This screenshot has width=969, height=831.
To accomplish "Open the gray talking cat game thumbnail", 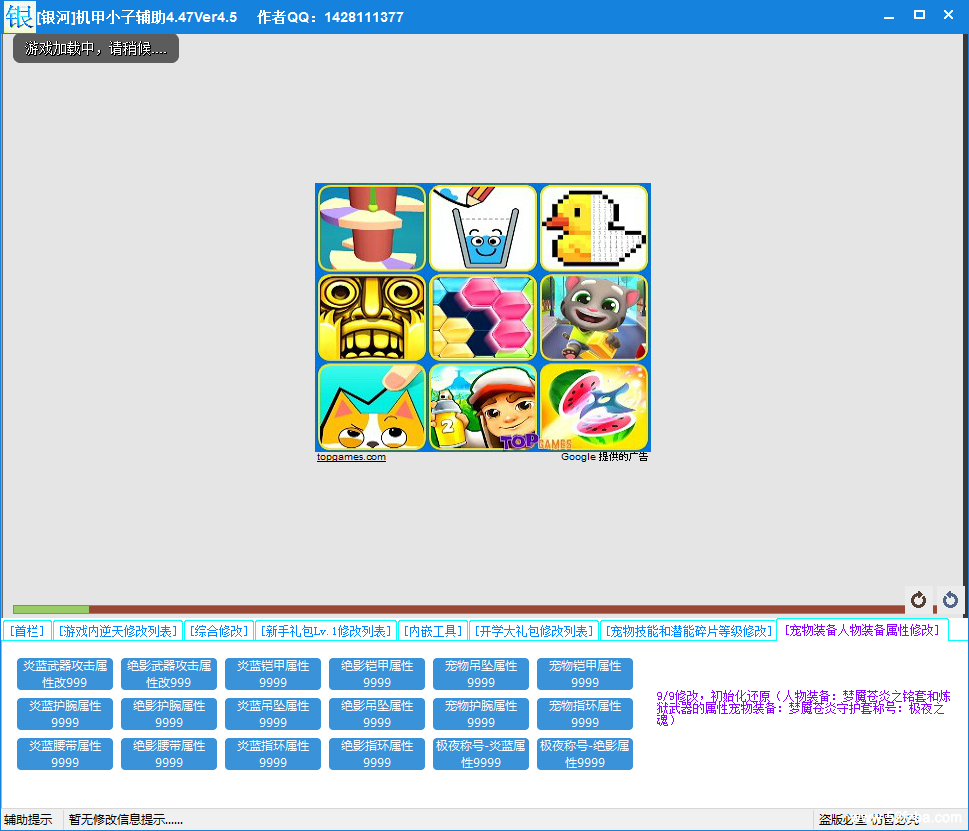I will [x=594, y=318].
